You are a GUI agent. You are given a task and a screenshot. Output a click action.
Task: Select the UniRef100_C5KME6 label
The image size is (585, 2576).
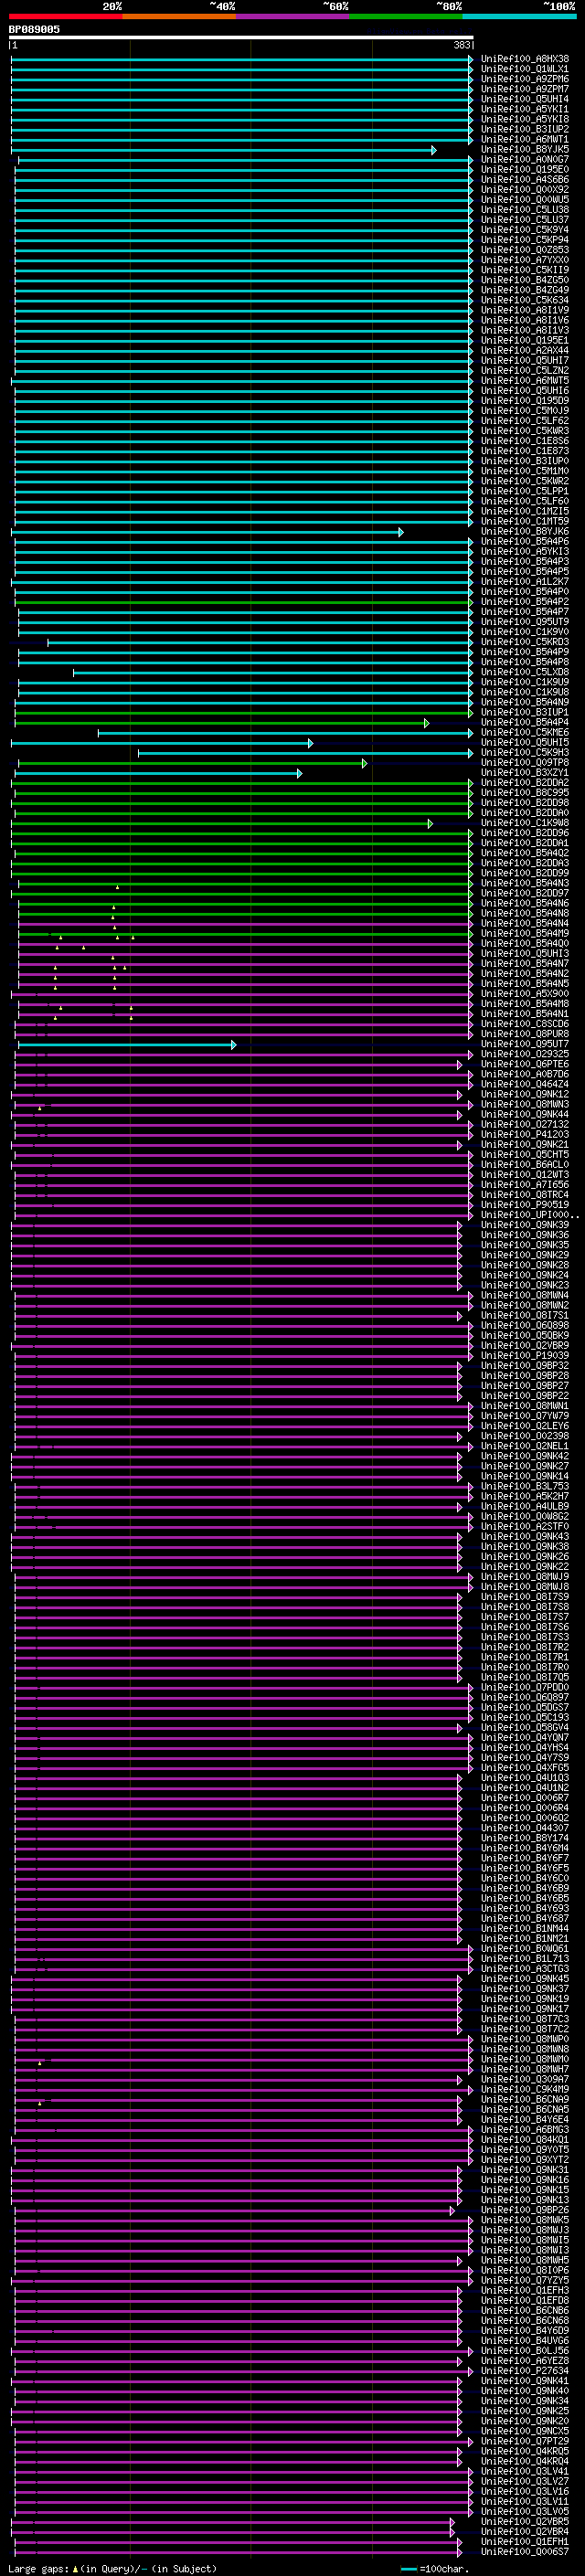(x=525, y=733)
